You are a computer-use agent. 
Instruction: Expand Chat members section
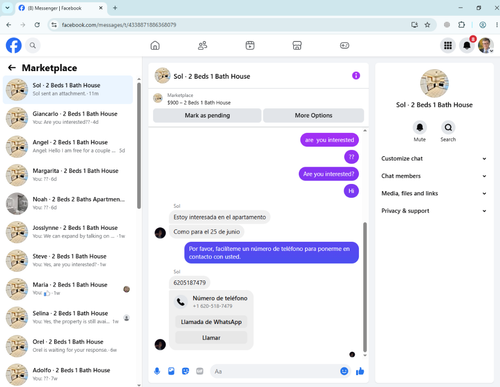pos(434,176)
